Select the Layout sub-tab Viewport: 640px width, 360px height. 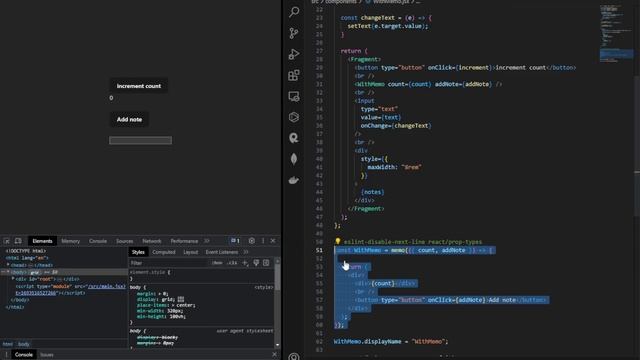click(x=191, y=252)
